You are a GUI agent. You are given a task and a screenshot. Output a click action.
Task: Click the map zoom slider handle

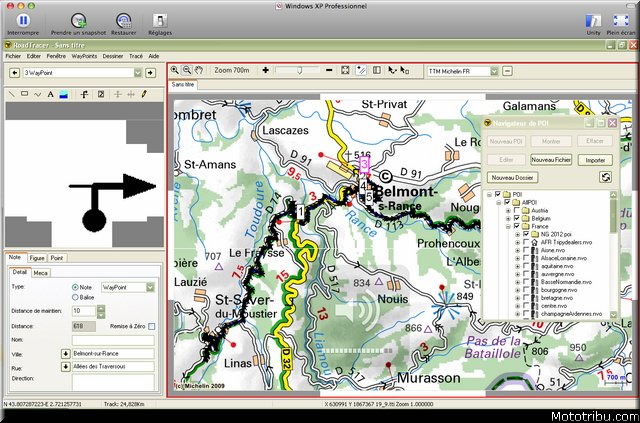(x=299, y=71)
